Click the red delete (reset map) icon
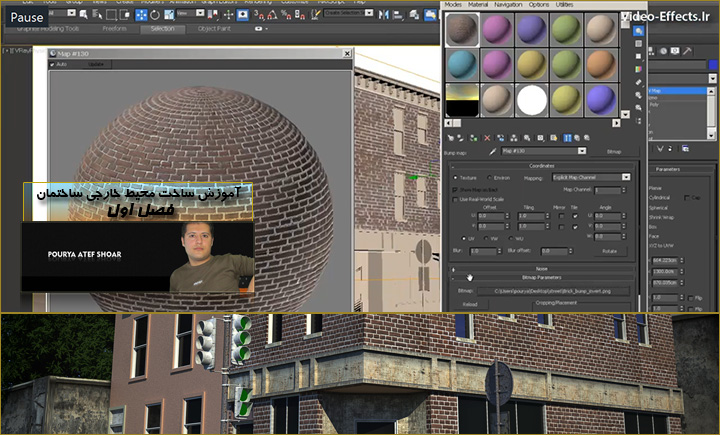Screen dimensions: 720x435 coord(489,137)
